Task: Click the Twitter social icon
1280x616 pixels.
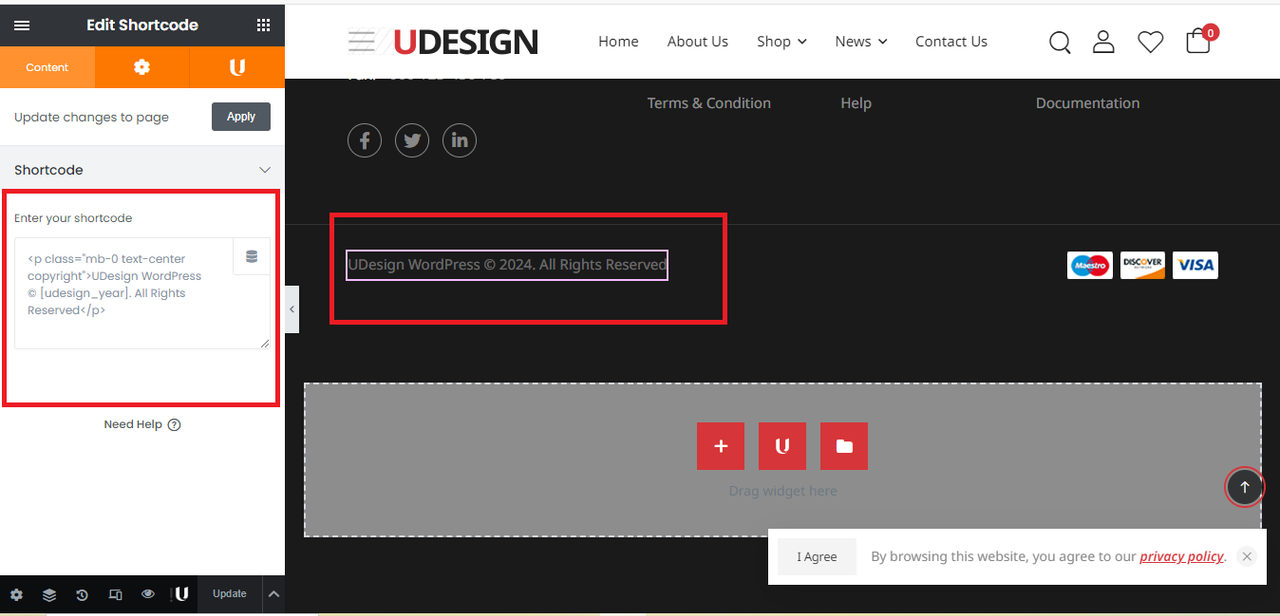Action: 412,140
